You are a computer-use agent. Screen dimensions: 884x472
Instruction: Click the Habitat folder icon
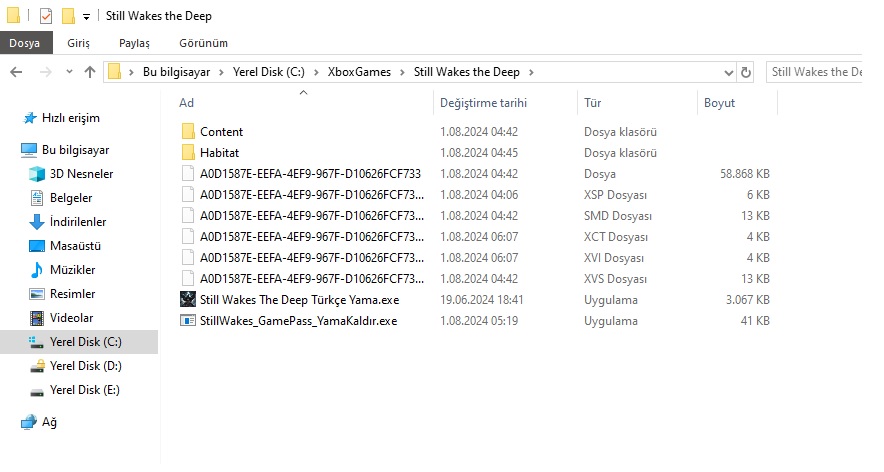click(x=188, y=152)
